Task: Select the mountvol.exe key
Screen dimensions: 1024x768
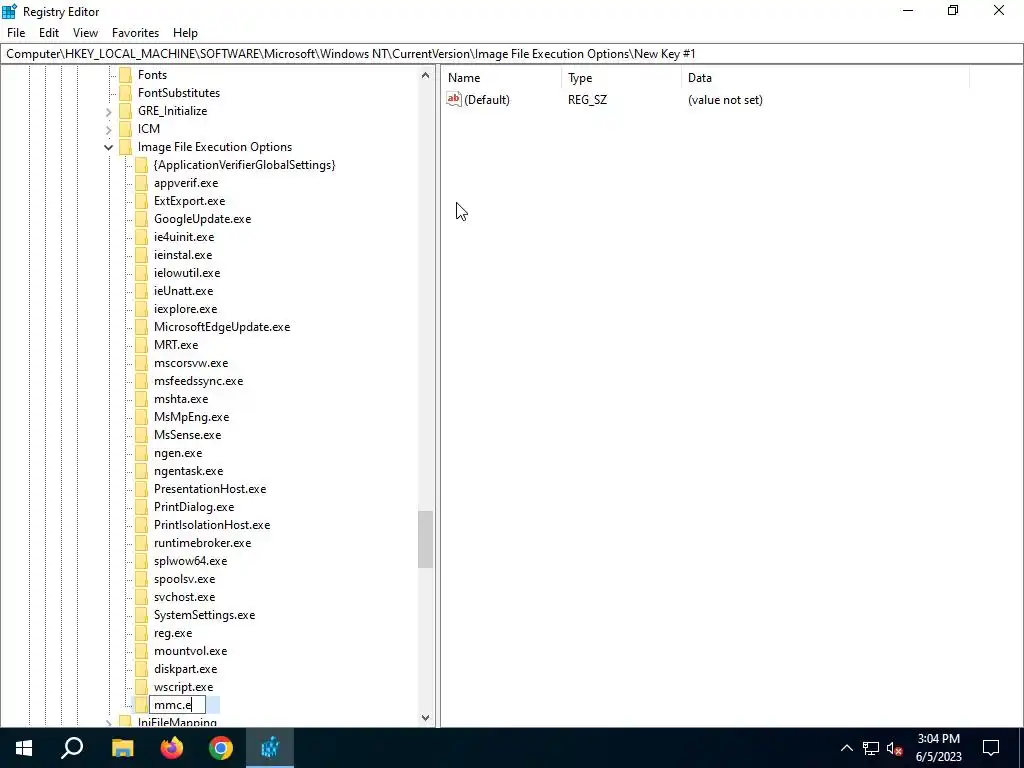Action: pyautogui.click(x=190, y=650)
